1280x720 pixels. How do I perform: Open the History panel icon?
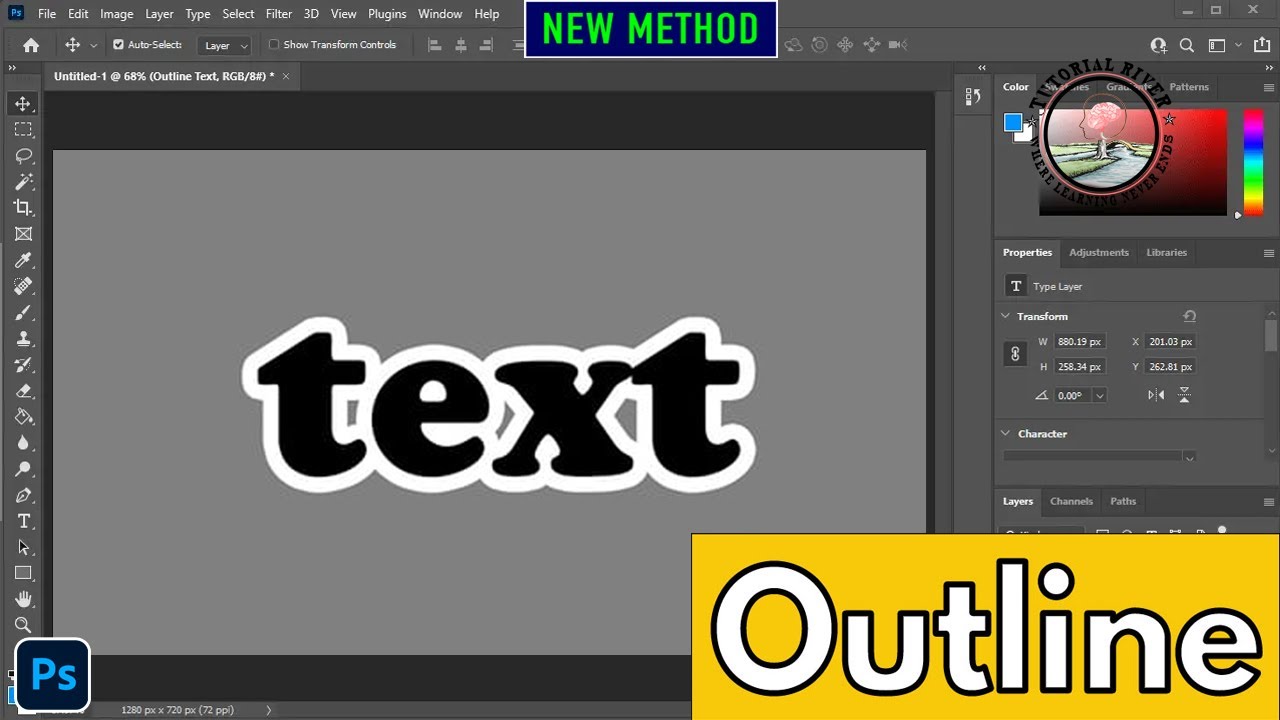point(973,96)
